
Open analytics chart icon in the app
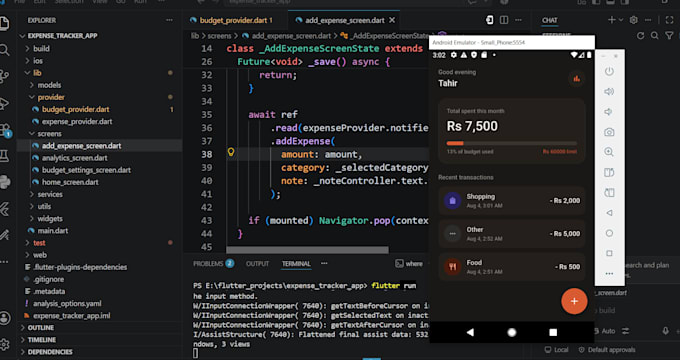pos(576,79)
